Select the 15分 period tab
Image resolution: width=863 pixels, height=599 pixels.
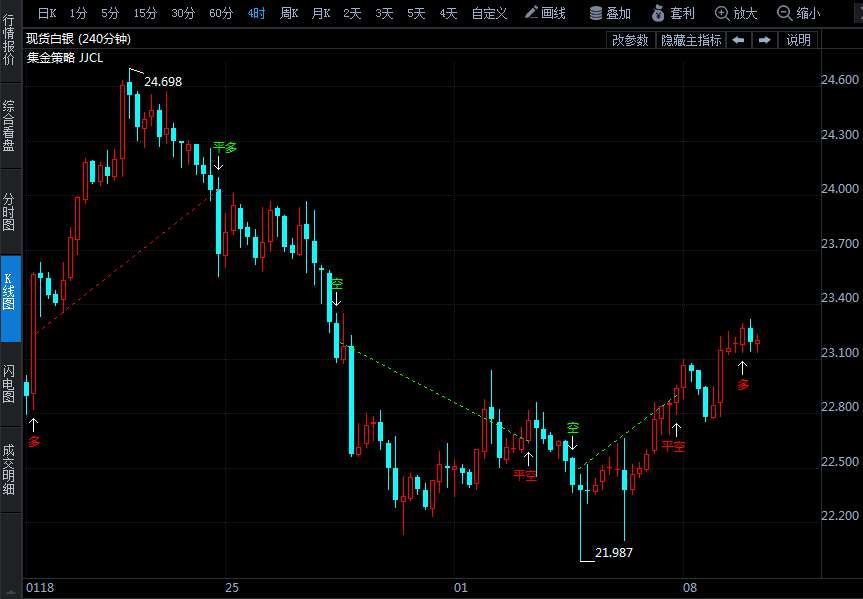(145, 13)
